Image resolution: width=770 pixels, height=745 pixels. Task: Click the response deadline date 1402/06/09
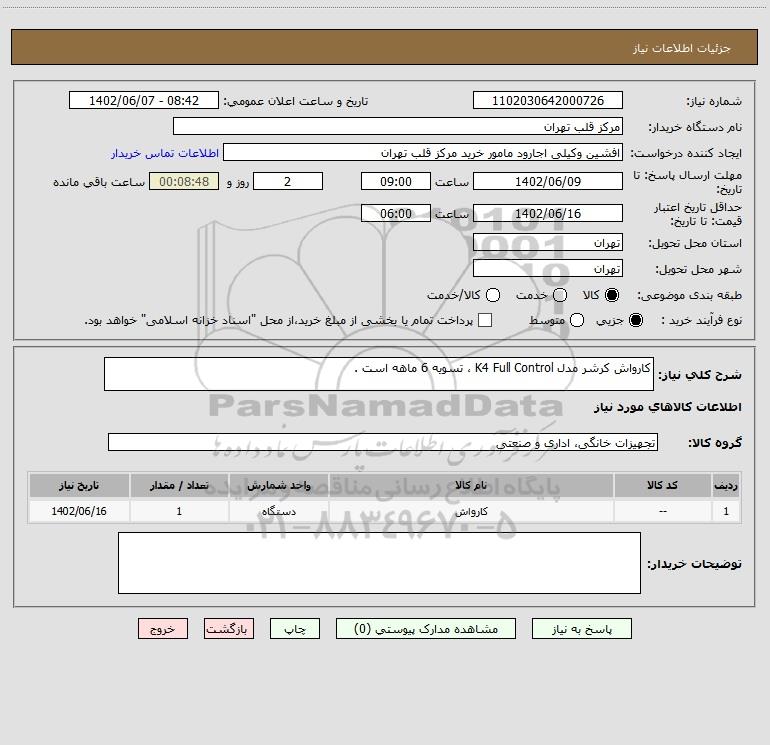[548, 181]
